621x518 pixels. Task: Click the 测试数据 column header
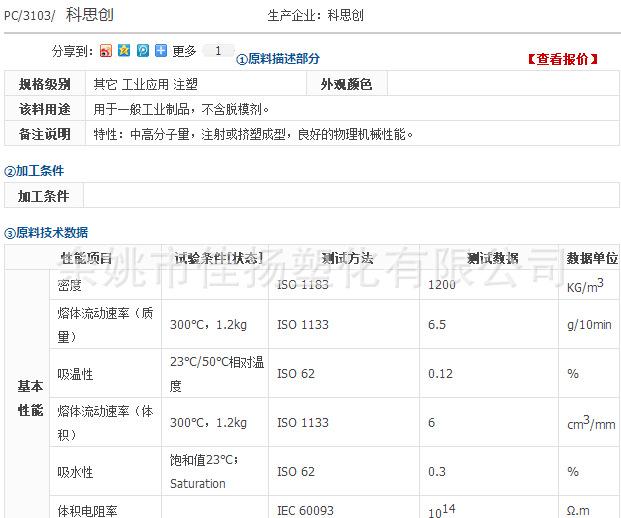pyautogui.click(x=492, y=258)
